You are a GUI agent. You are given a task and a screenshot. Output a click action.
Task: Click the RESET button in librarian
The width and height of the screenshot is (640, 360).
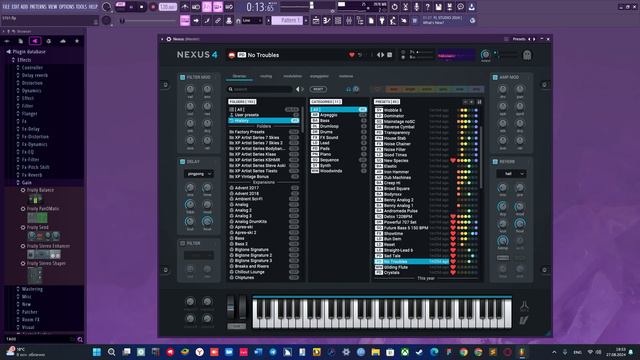coord(318,89)
